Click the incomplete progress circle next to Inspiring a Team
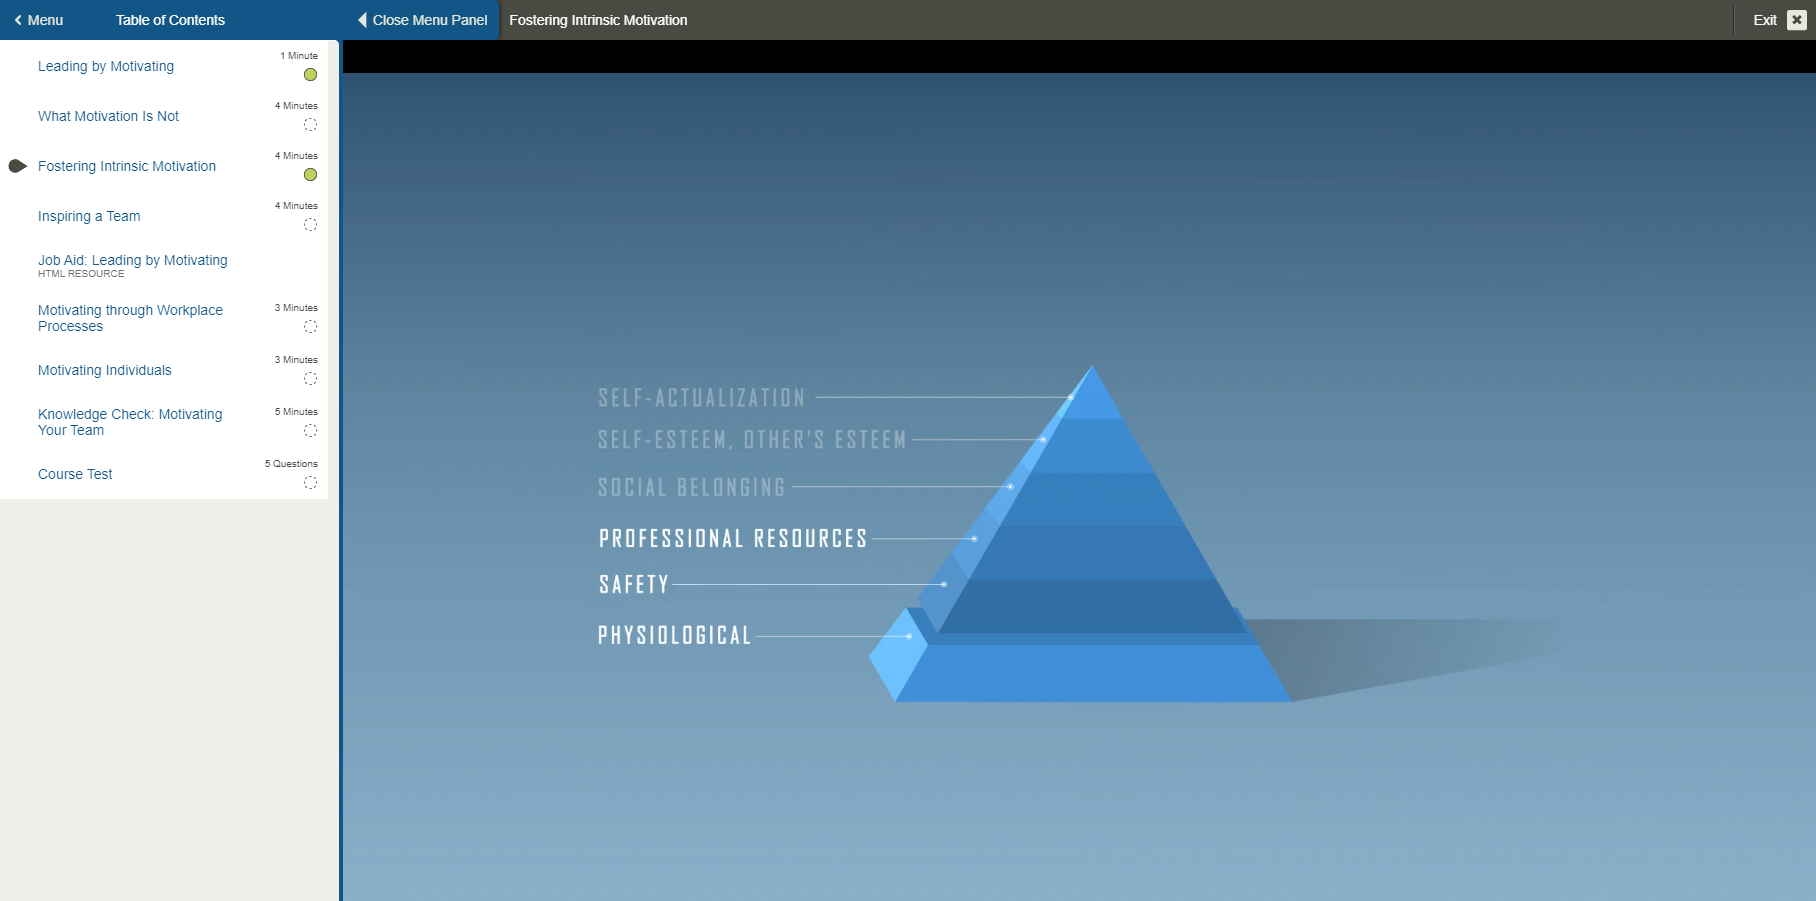 310,225
